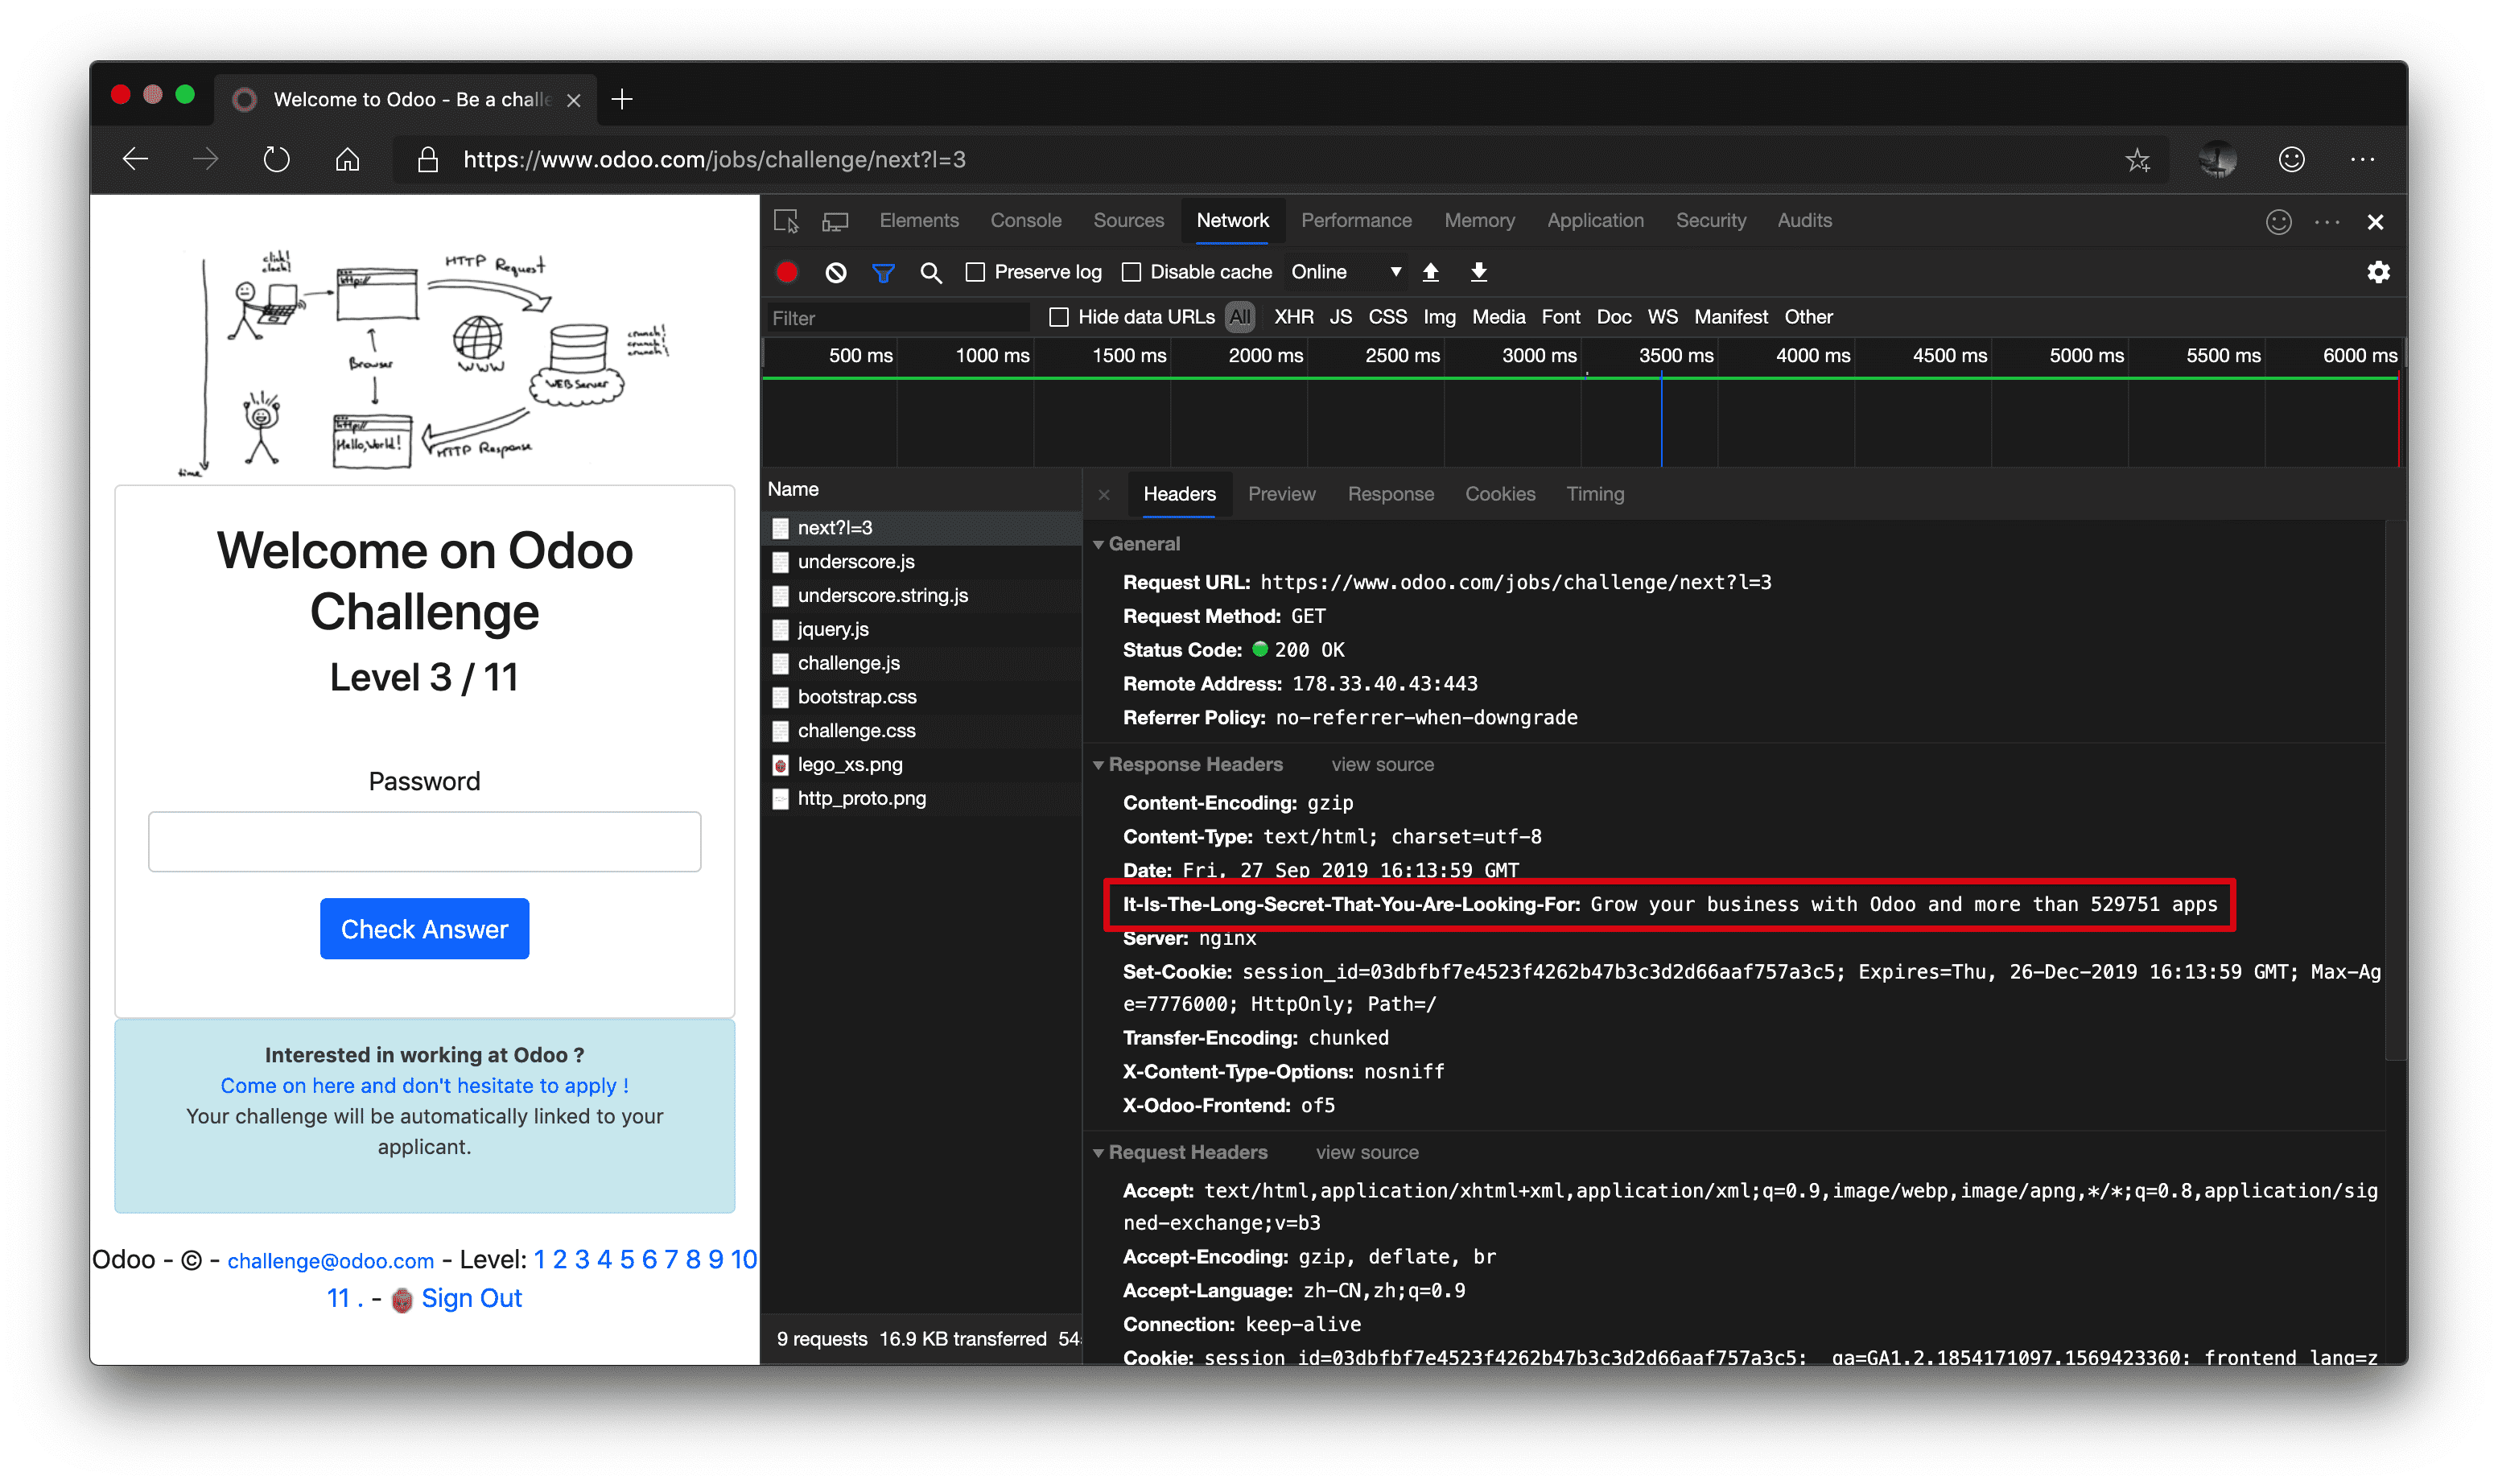Filter requests by Img

click(1439, 317)
